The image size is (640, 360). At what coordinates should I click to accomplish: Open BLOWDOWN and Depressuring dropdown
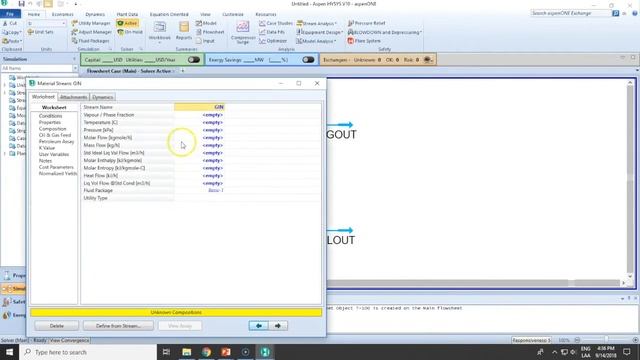point(384,32)
